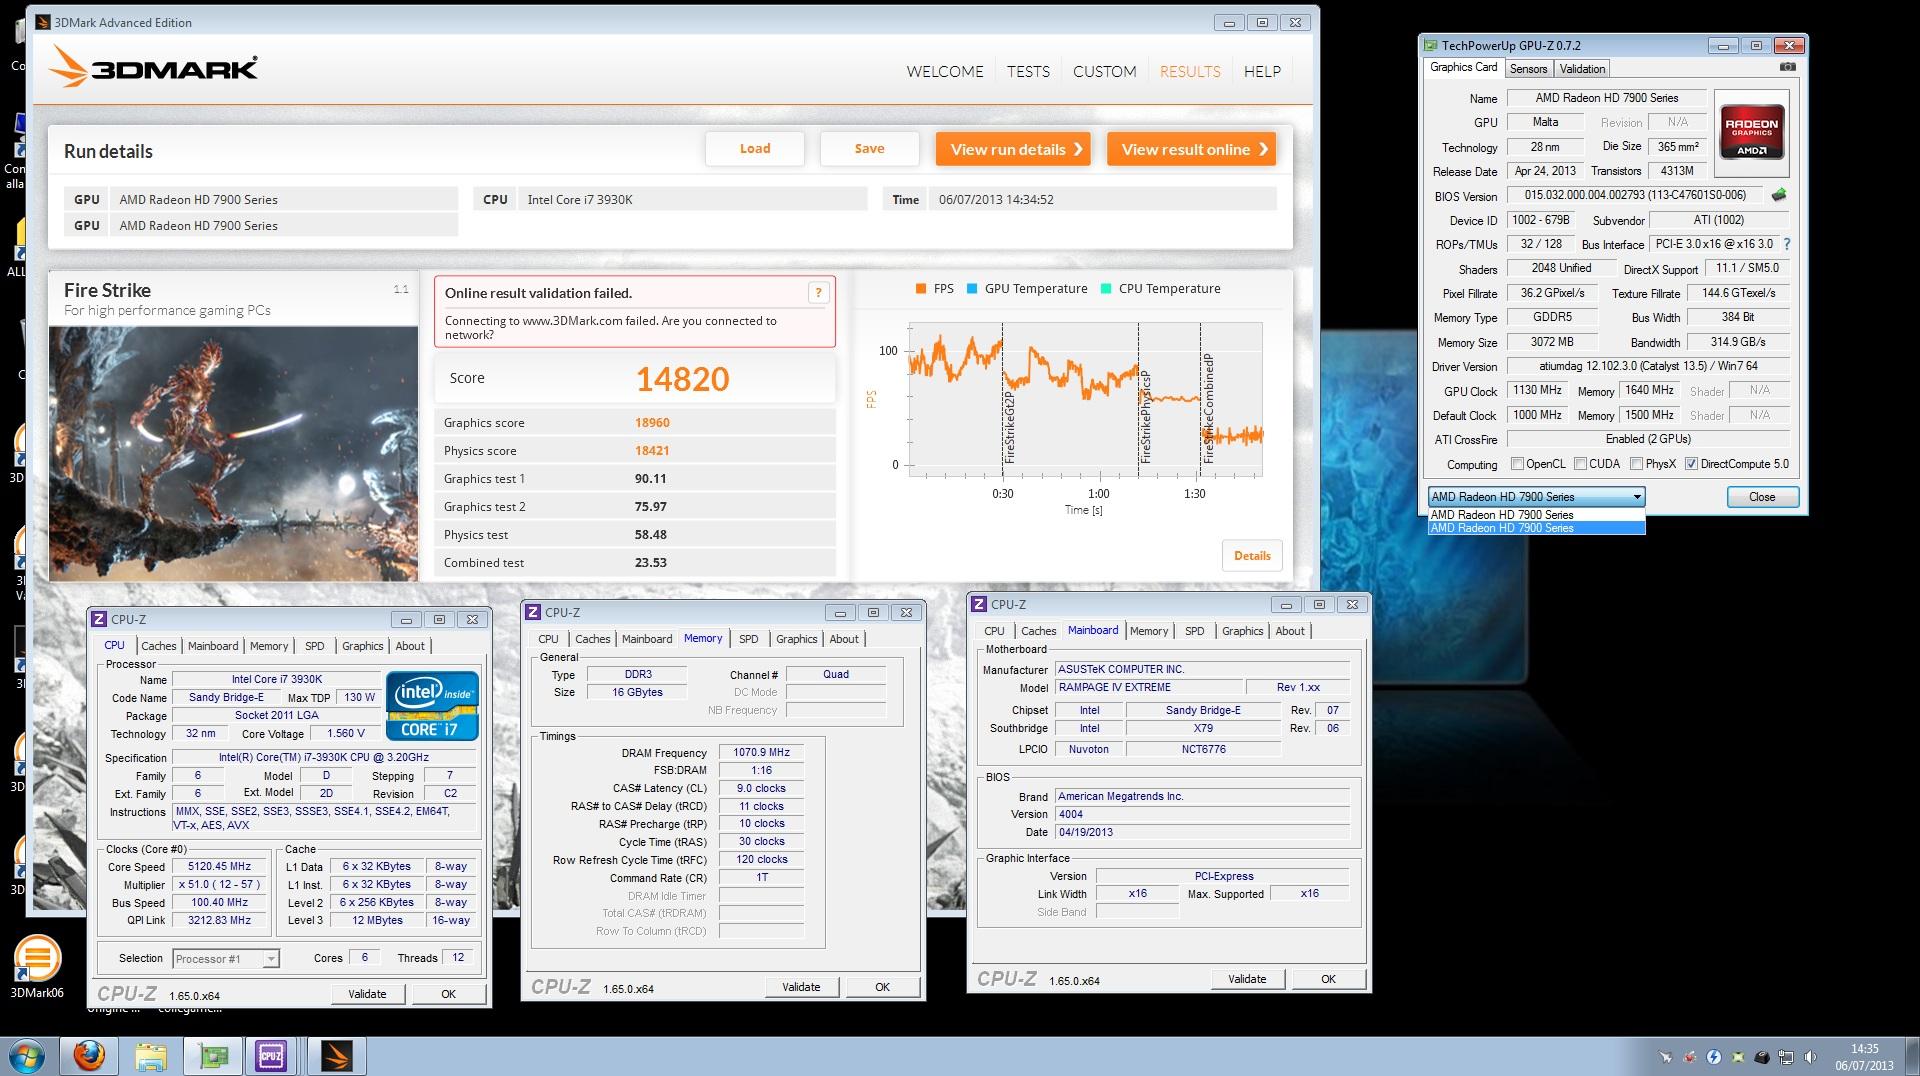The height and width of the screenshot is (1076, 1920).
Task: Click the GPU-Z title bar app icon
Action: click(1431, 45)
